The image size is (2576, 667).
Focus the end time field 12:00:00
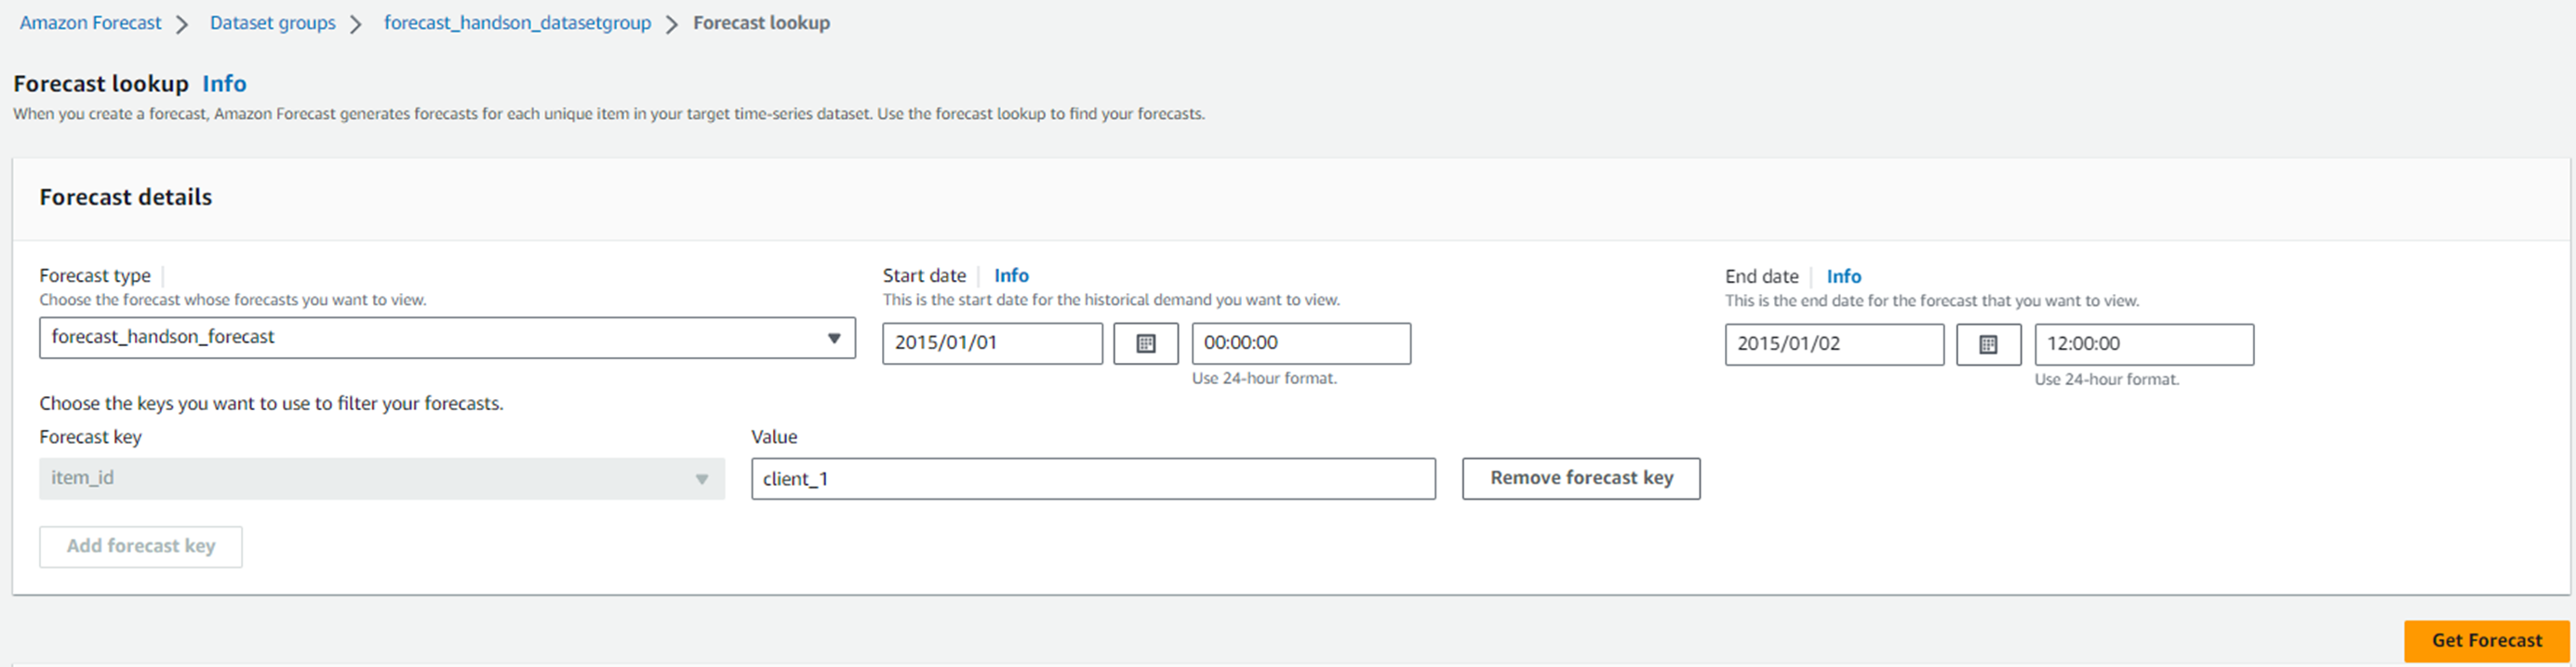click(2143, 344)
